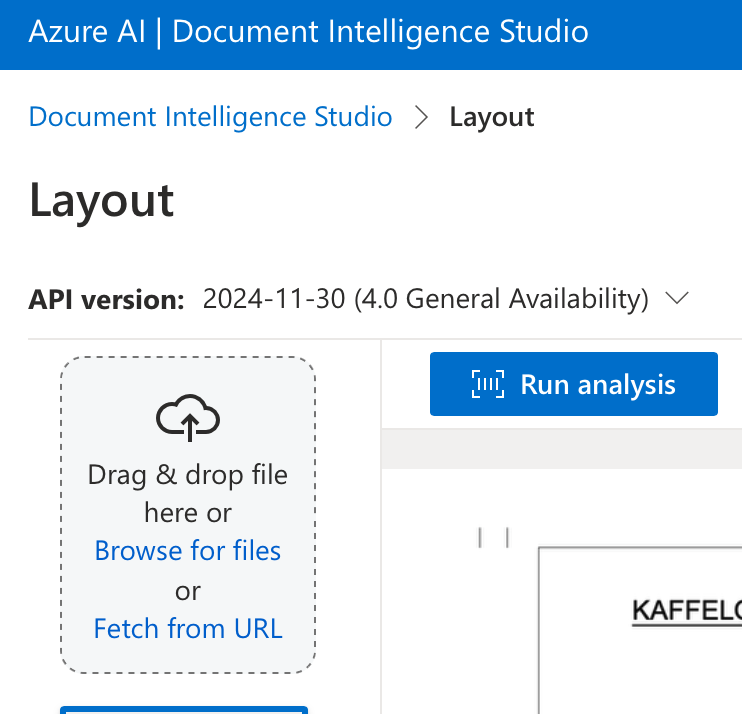
Task: Click the KAFFEL document preview text
Action: [687, 611]
